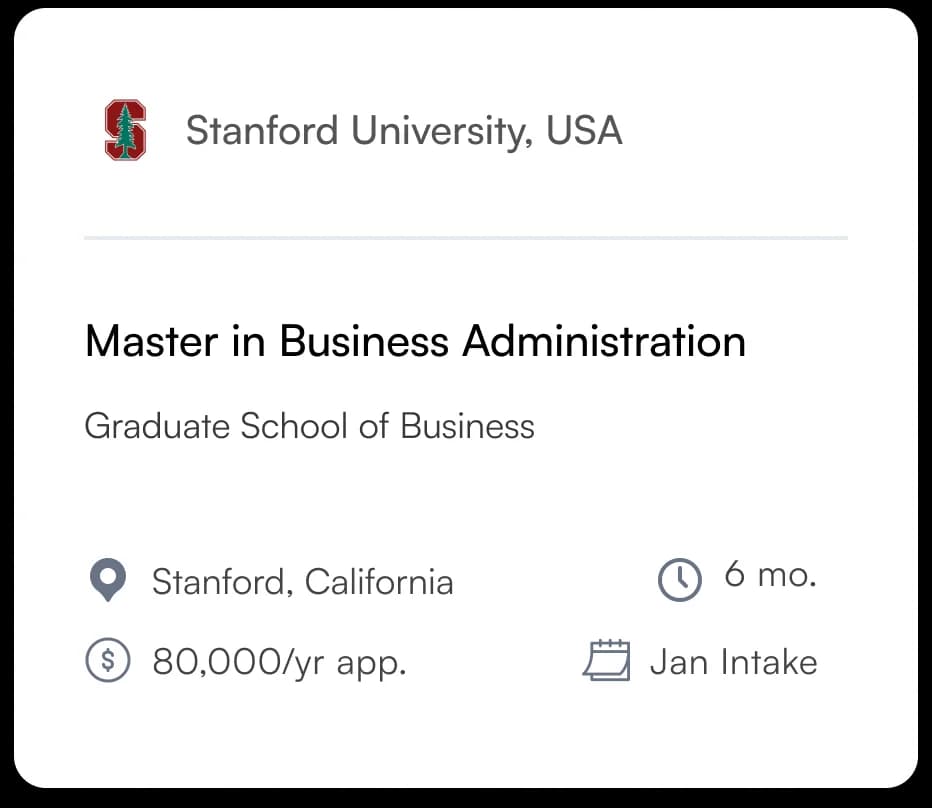Select the 80,000/yr app. tuition label

279,662
